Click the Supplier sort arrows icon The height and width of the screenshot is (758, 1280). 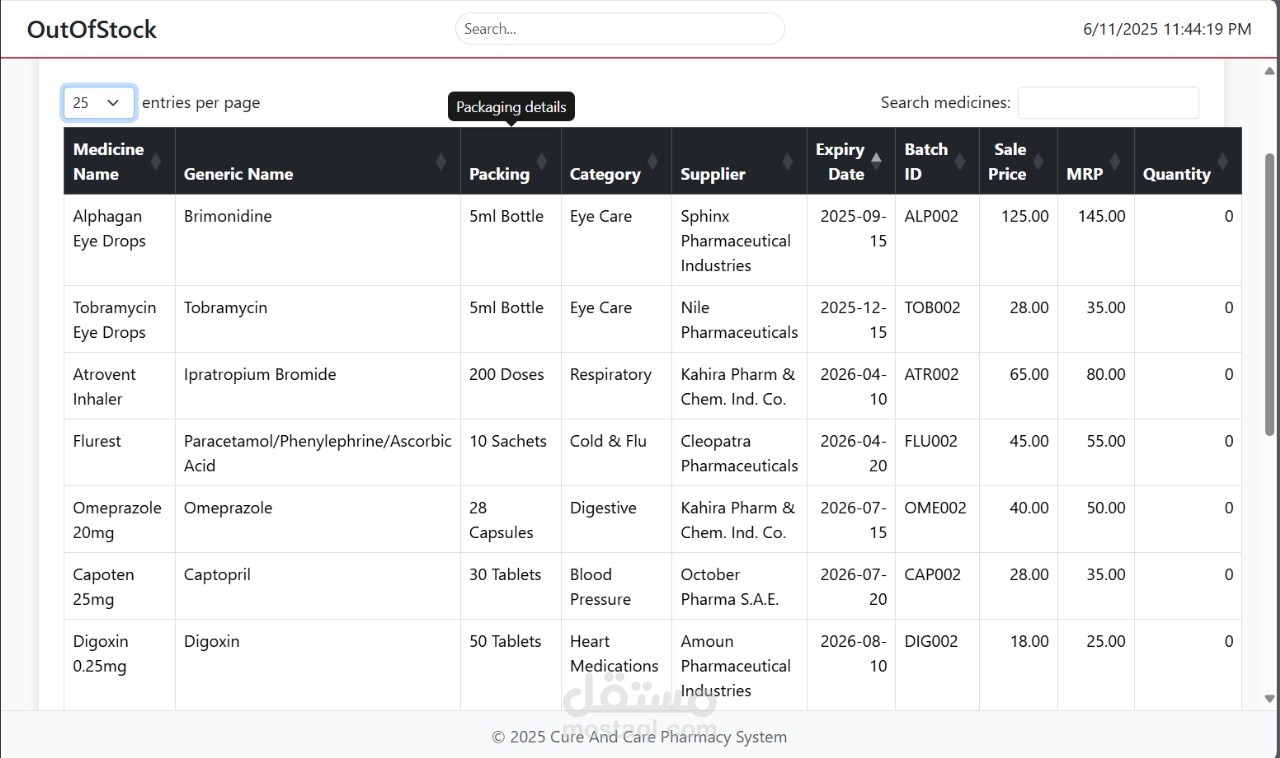tap(788, 161)
